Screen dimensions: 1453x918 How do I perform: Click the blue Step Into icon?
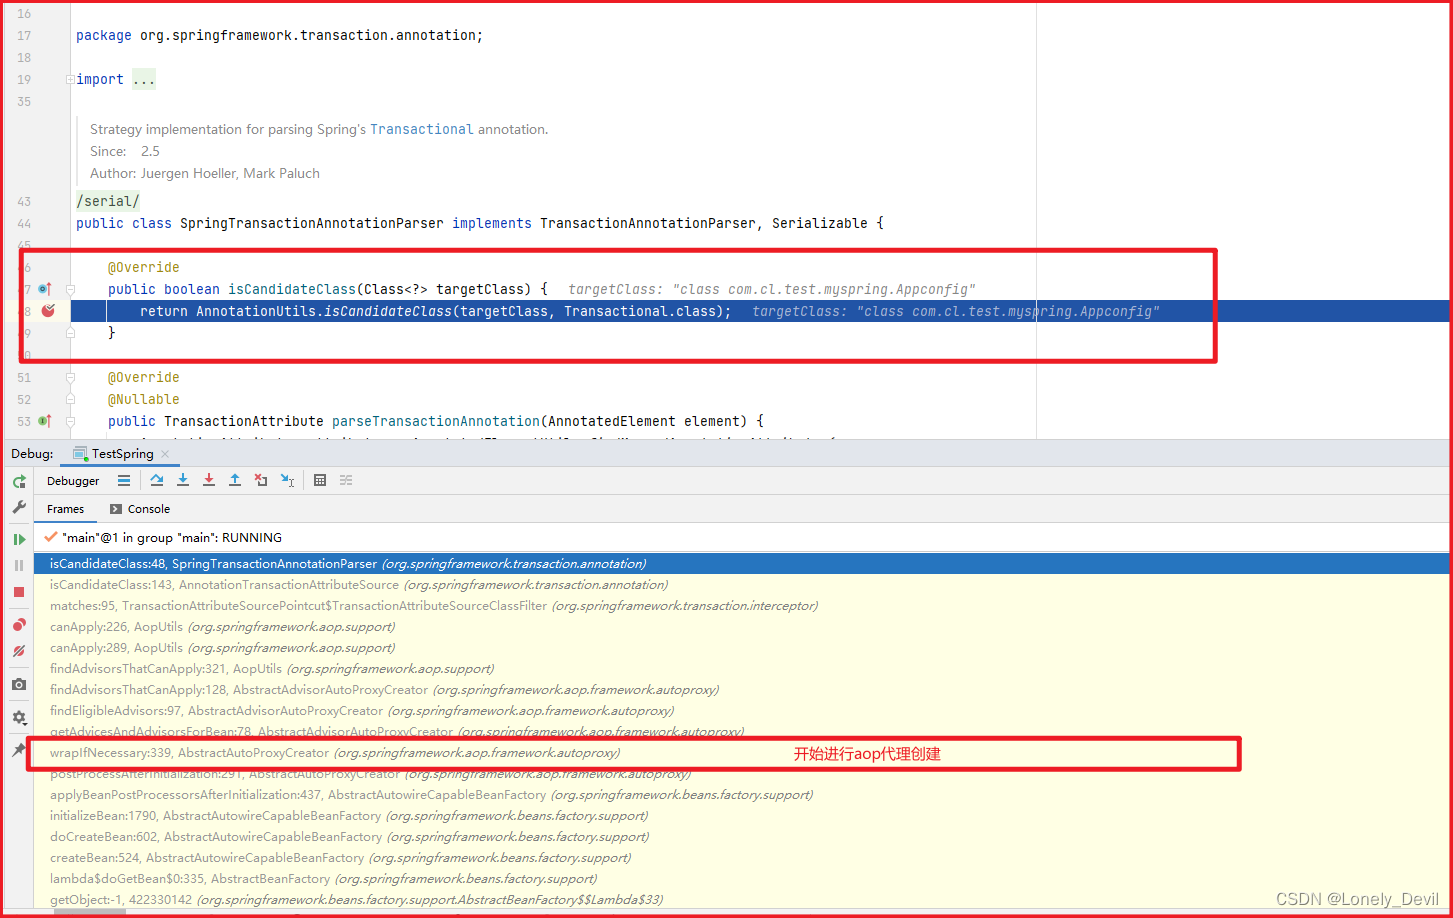point(183,481)
